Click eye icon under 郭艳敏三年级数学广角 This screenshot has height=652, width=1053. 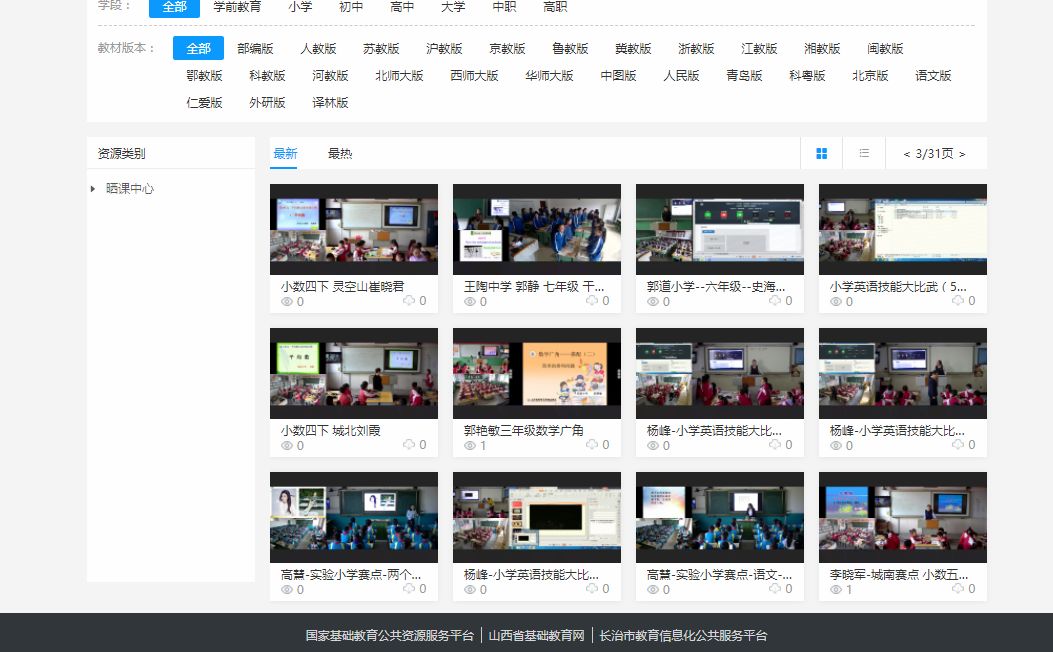coord(470,446)
